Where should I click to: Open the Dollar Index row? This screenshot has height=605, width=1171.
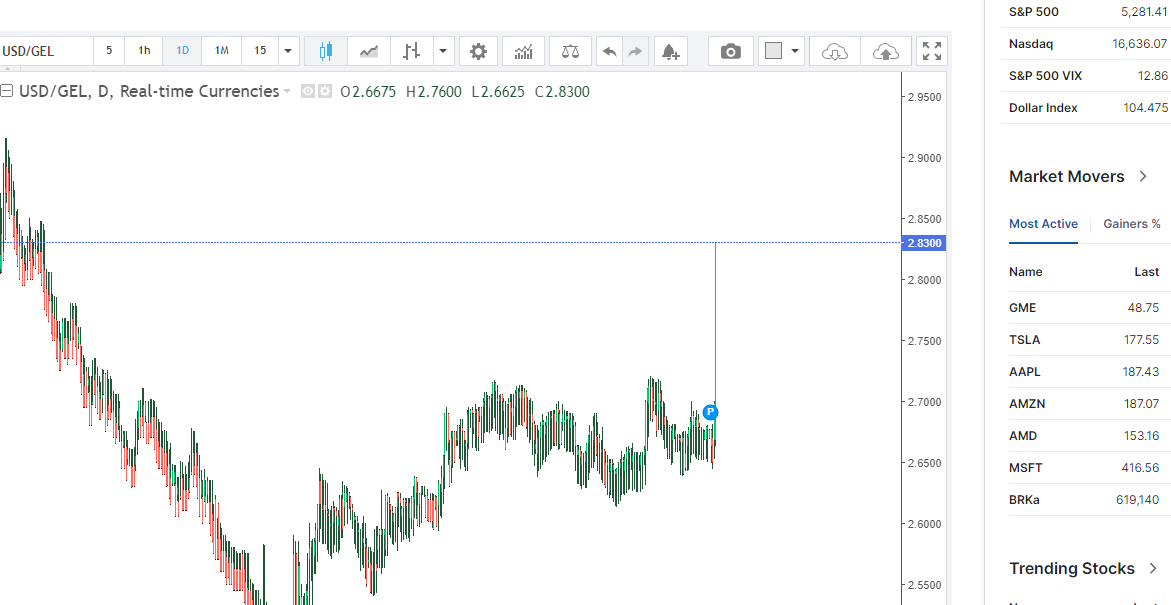pos(1086,108)
